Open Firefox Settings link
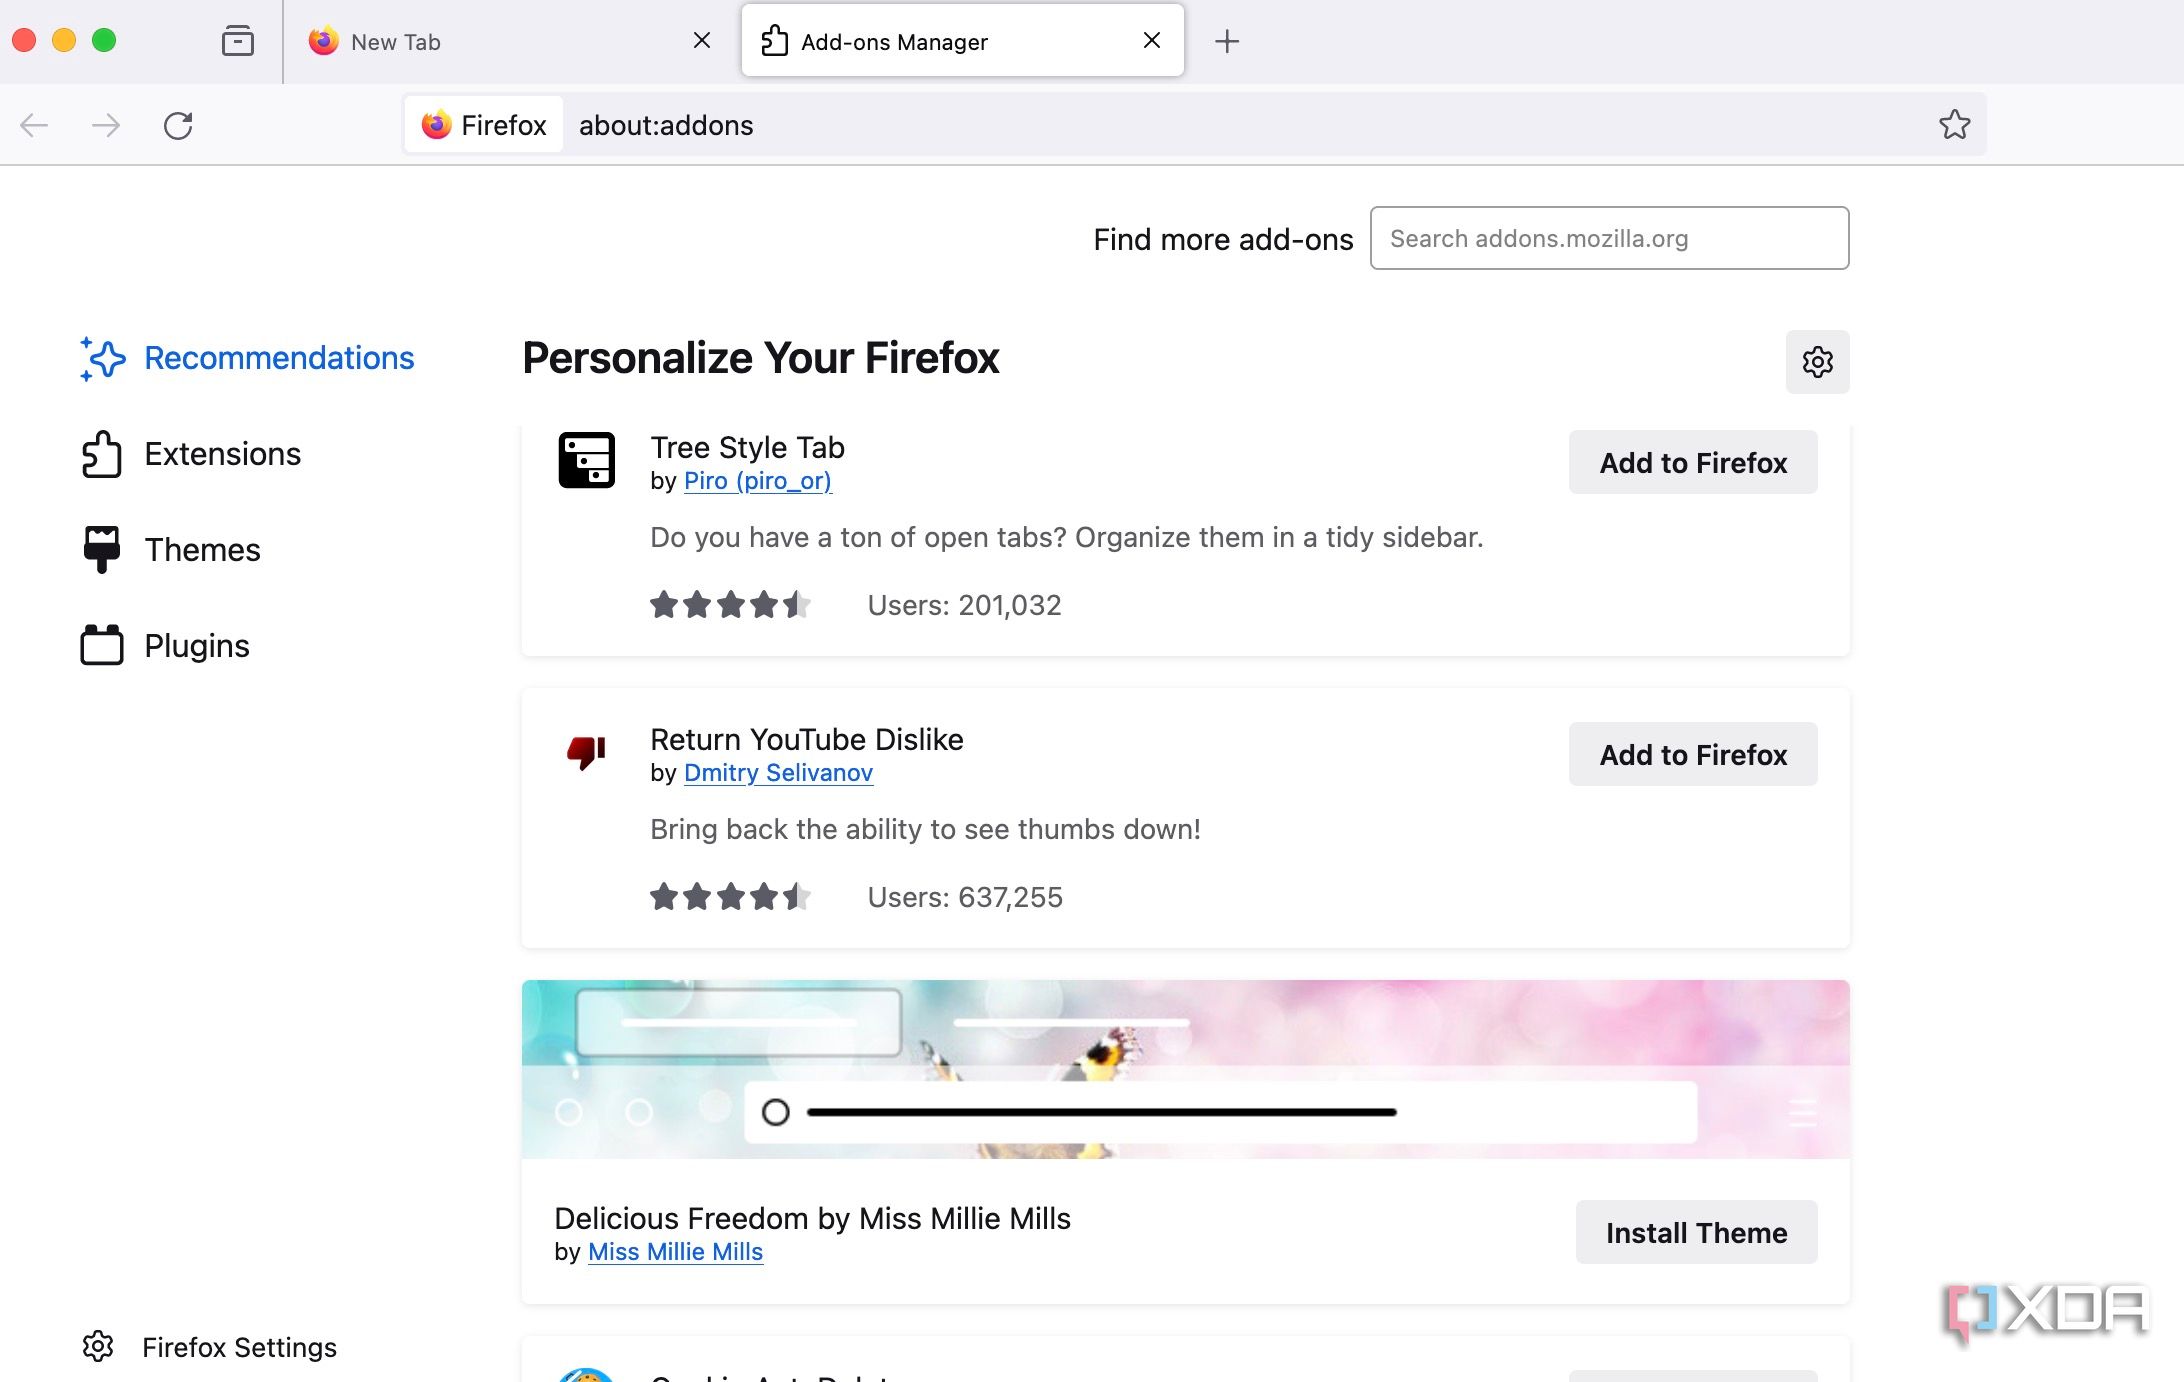Viewport: 2184px width, 1382px height. click(209, 1347)
